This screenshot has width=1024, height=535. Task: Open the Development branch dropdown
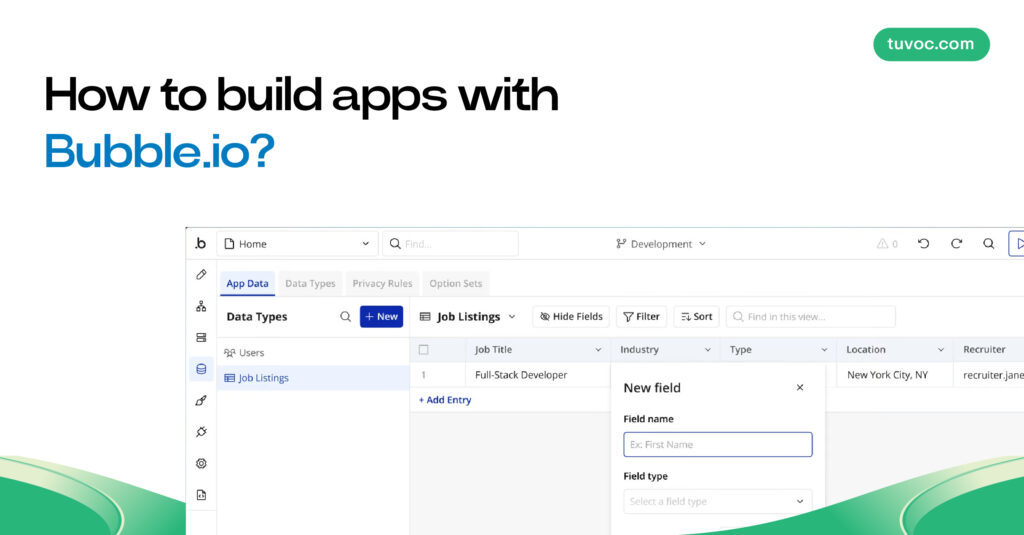pos(661,244)
